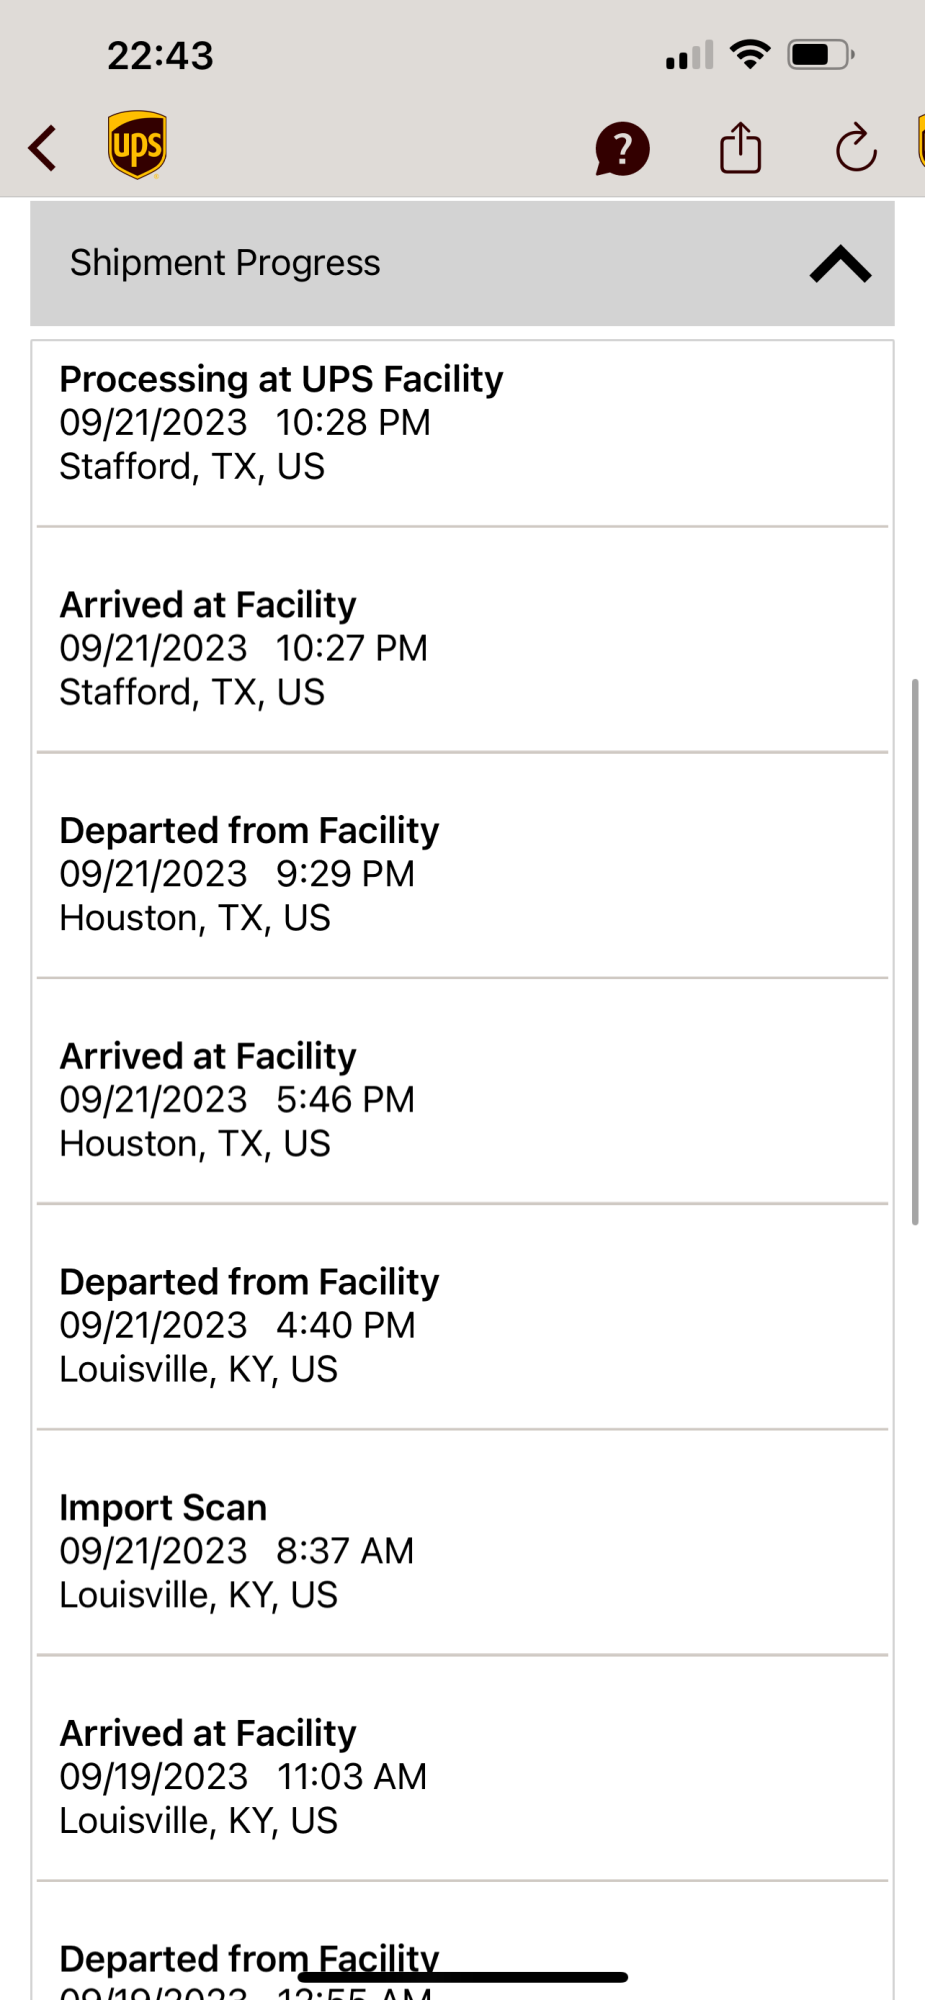
Task: Refresh tracking with the reload icon
Action: (x=856, y=149)
